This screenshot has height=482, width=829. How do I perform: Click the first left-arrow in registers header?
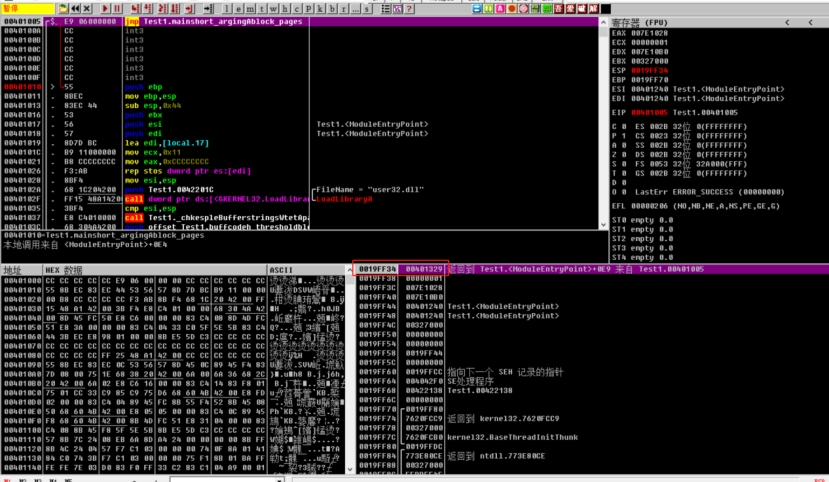point(787,22)
